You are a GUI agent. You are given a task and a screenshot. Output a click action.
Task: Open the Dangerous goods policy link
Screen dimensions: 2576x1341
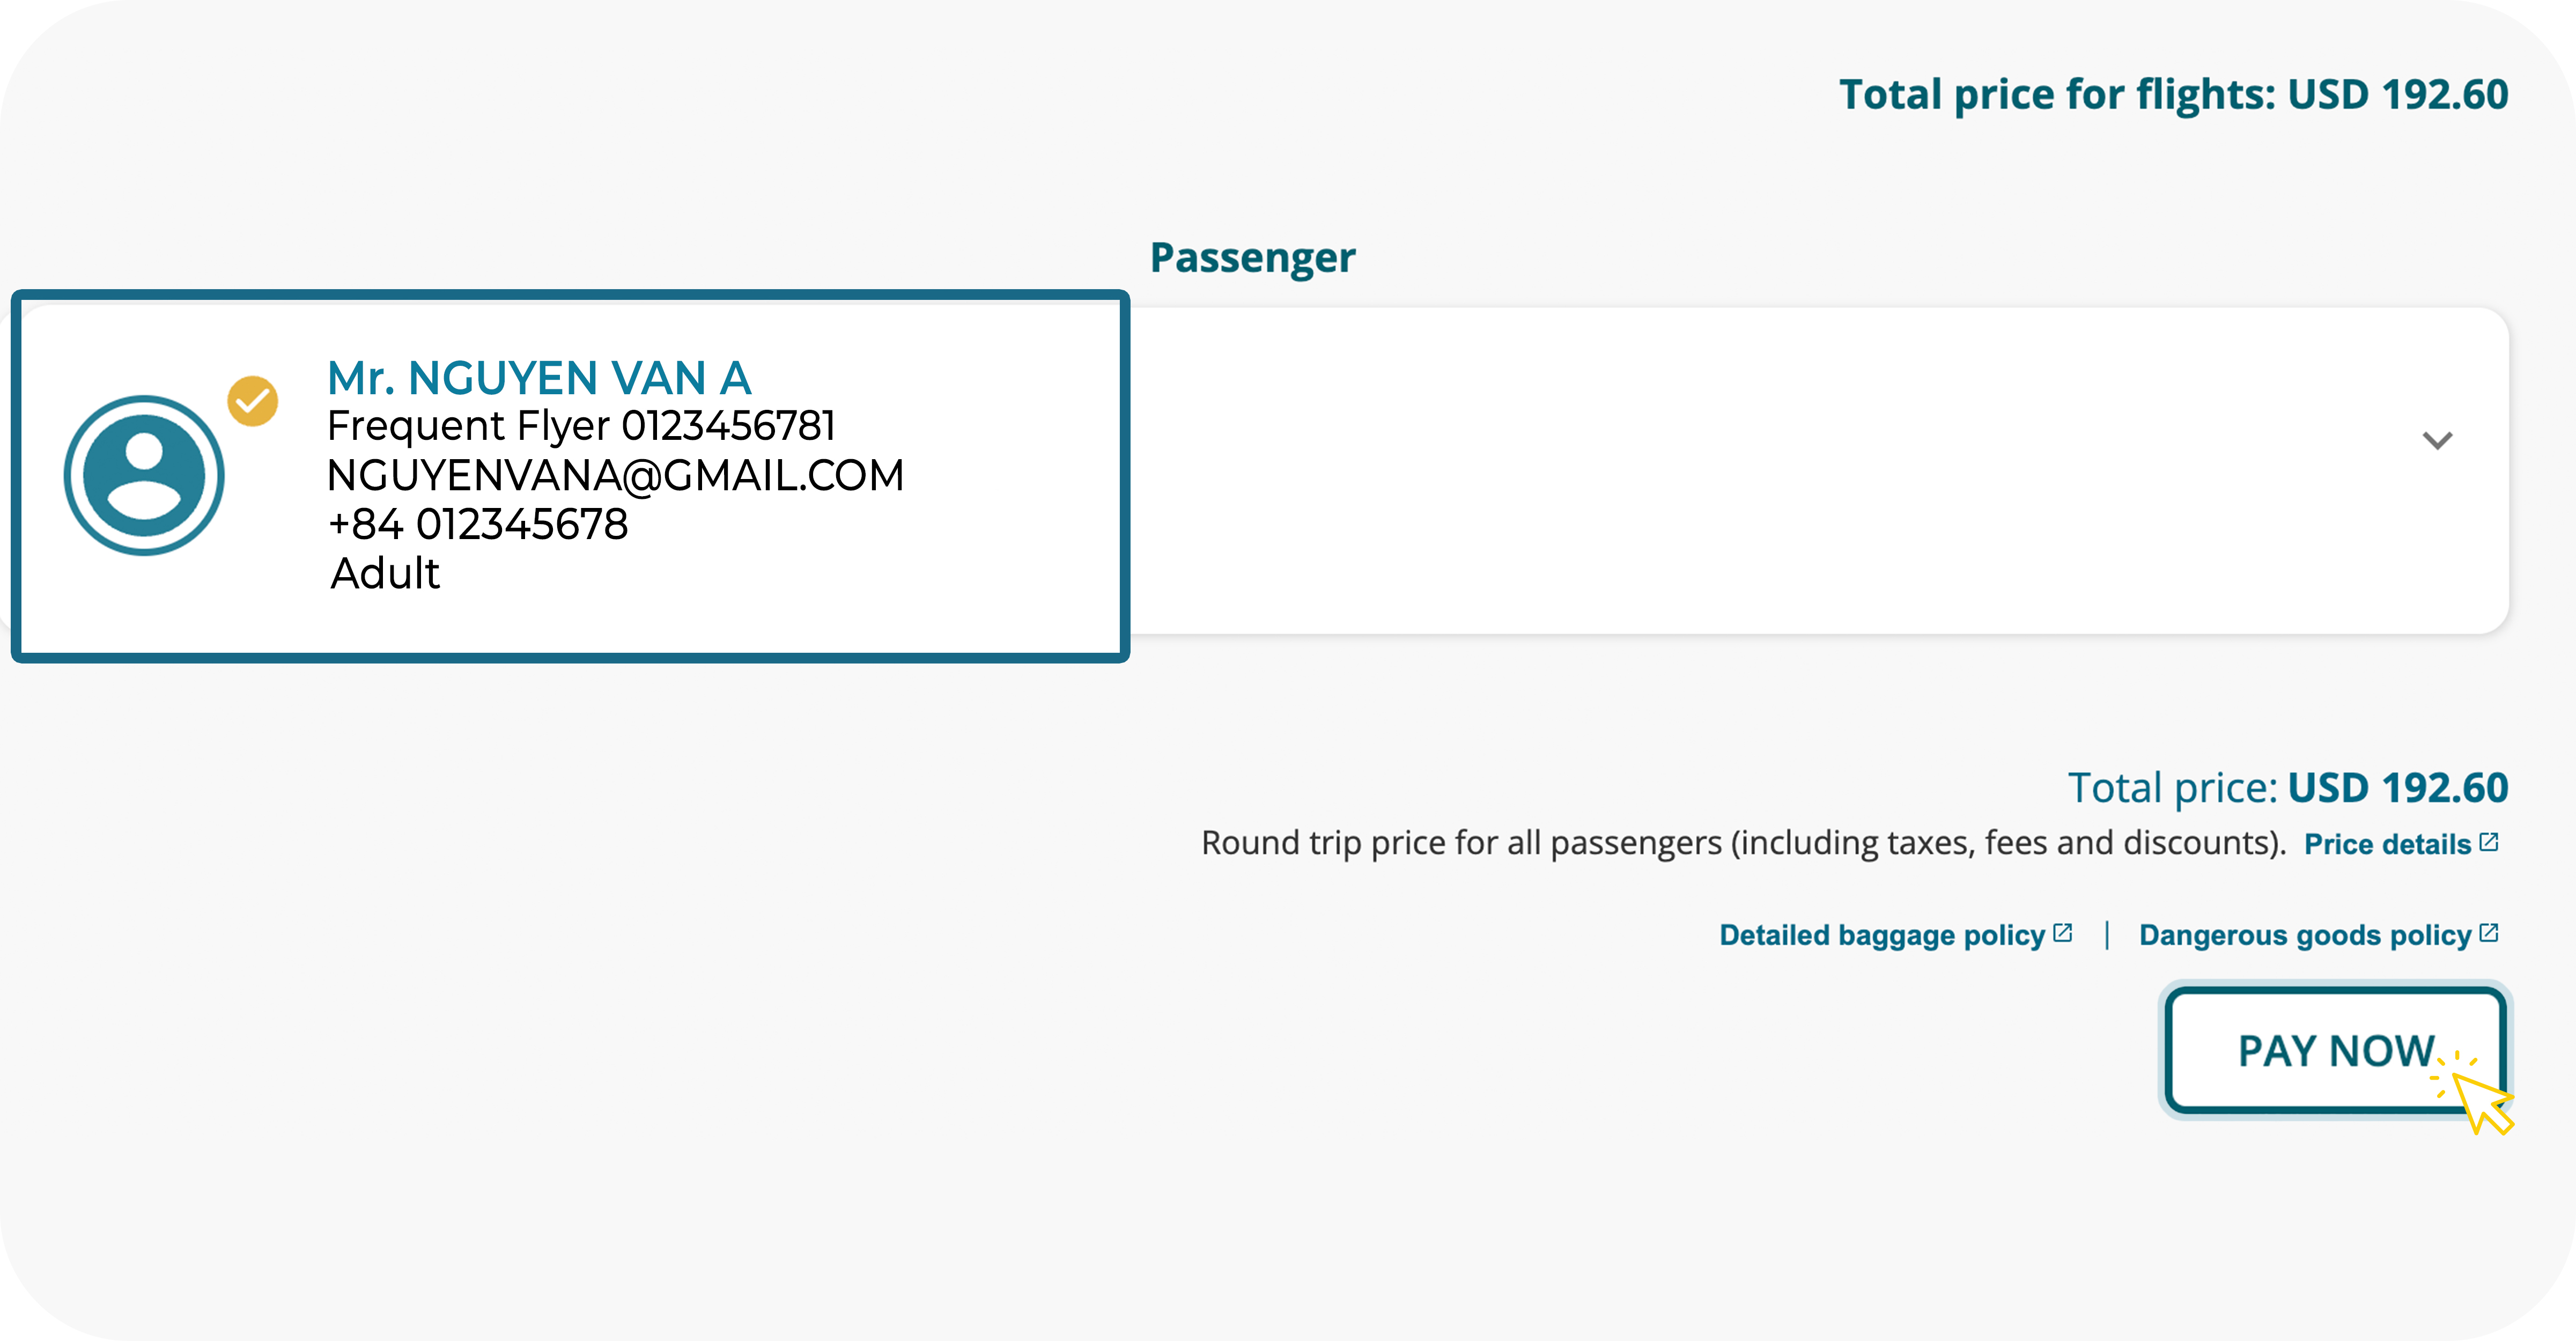2304,935
